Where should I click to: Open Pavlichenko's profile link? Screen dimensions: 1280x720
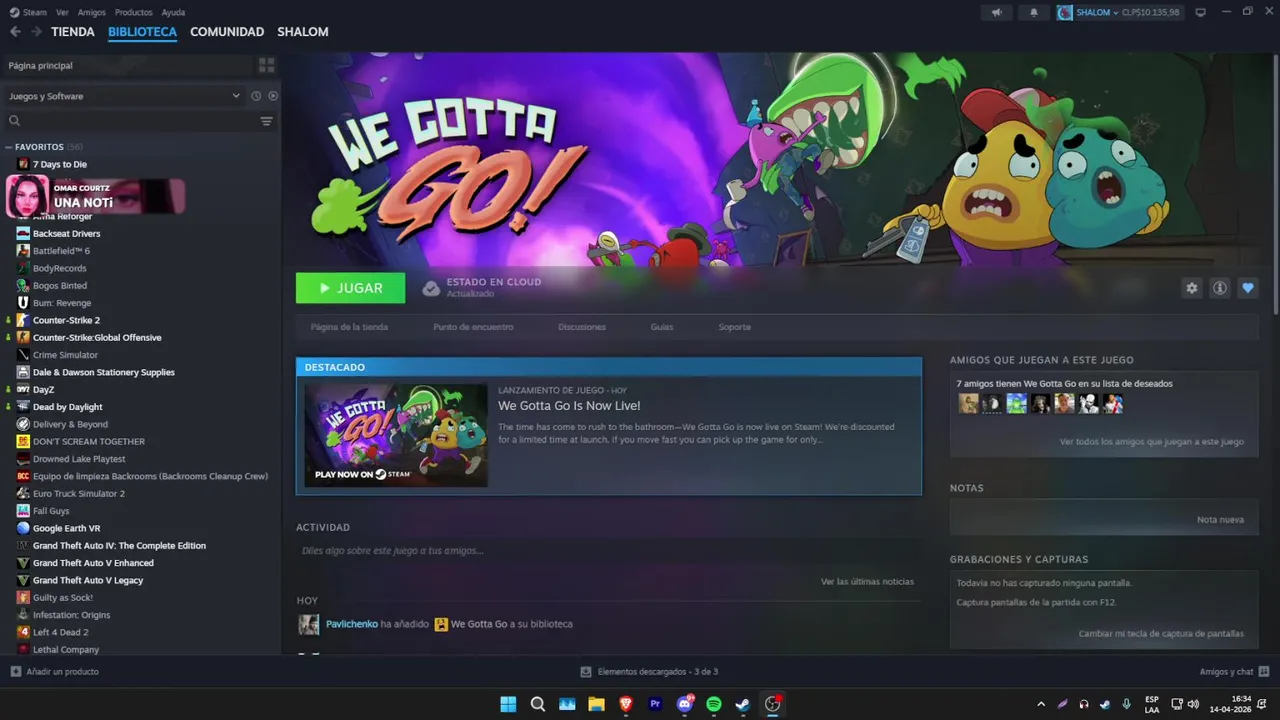352,624
